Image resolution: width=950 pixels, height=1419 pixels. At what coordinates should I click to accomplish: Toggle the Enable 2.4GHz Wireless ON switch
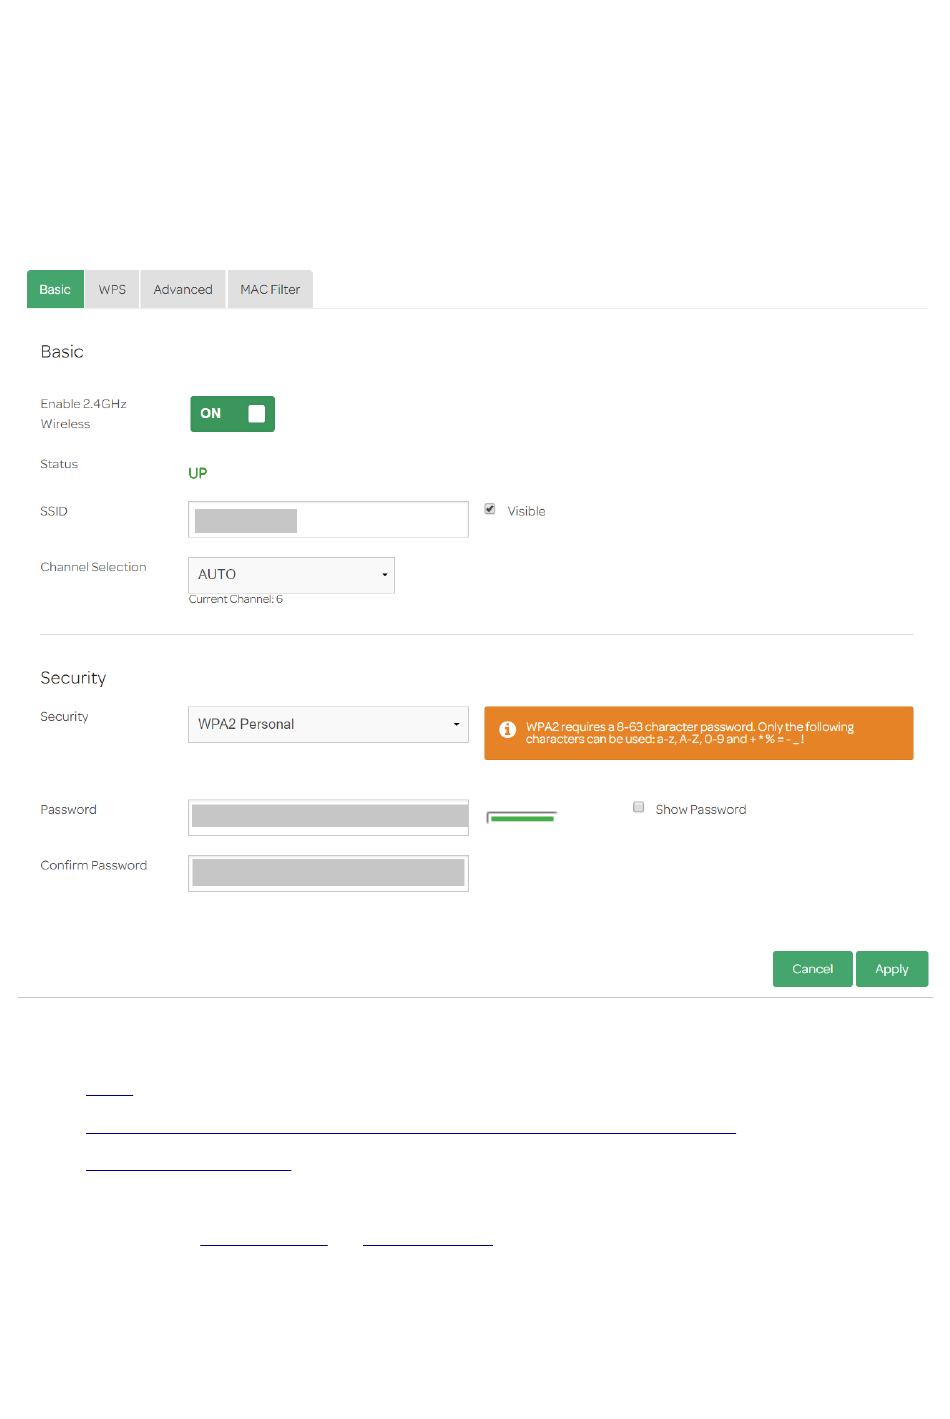point(233,414)
